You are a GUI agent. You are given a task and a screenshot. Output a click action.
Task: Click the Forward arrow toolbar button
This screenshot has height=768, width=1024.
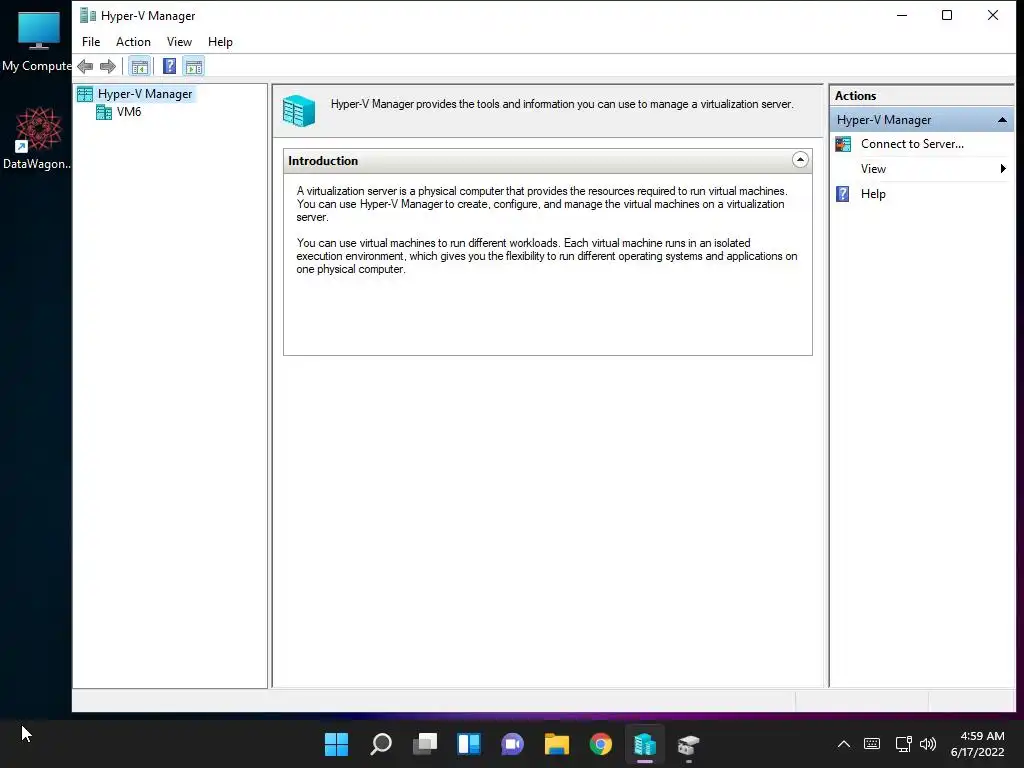pyautogui.click(x=108, y=66)
